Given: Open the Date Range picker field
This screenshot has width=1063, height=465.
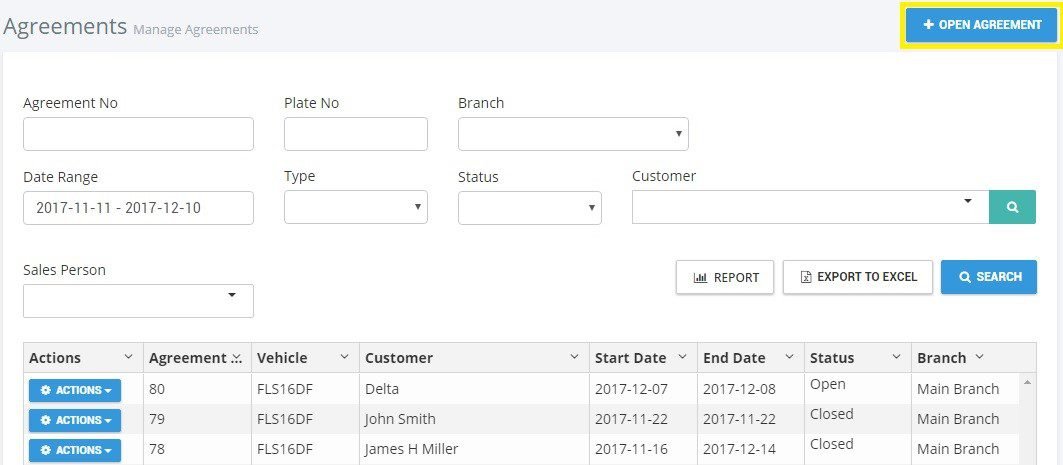Looking at the screenshot, I should pyautogui.click(x=138, y=208).
